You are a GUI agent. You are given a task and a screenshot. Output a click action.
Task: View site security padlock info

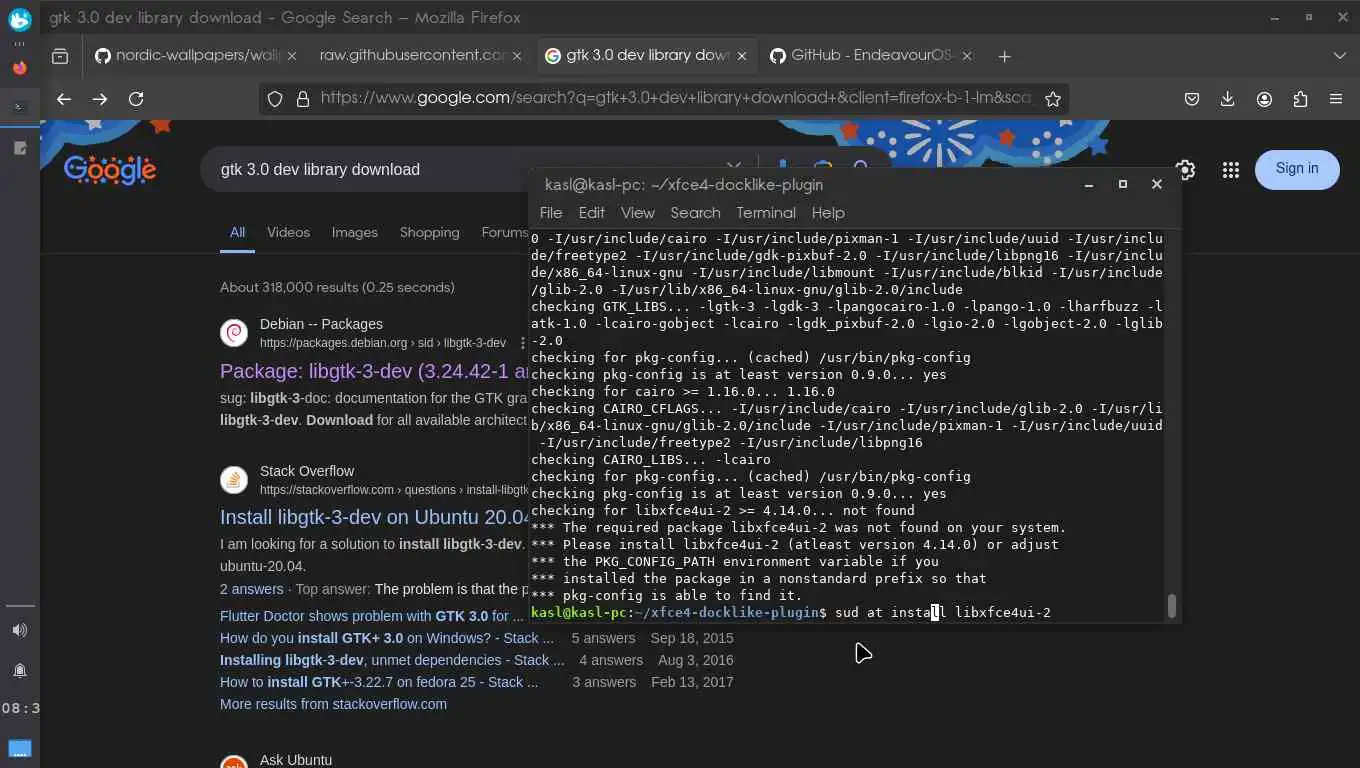[301, 99]
